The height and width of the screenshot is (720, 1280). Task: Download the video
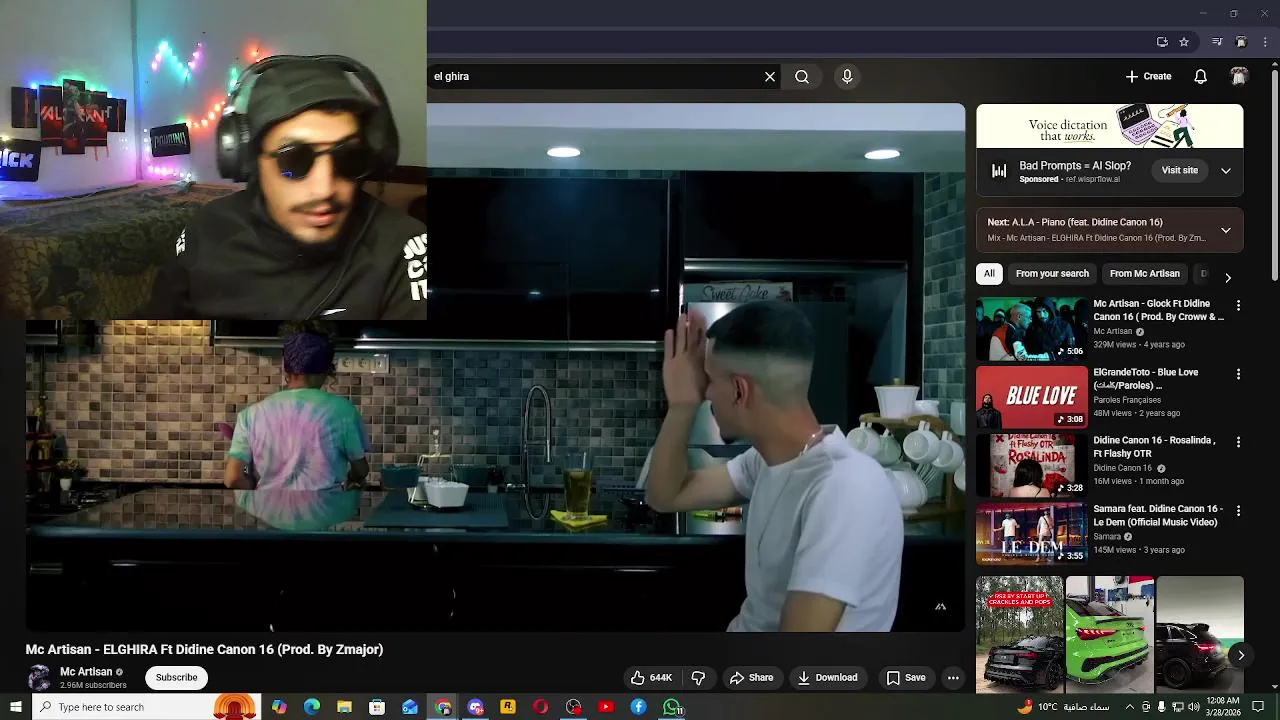[827, 677]
